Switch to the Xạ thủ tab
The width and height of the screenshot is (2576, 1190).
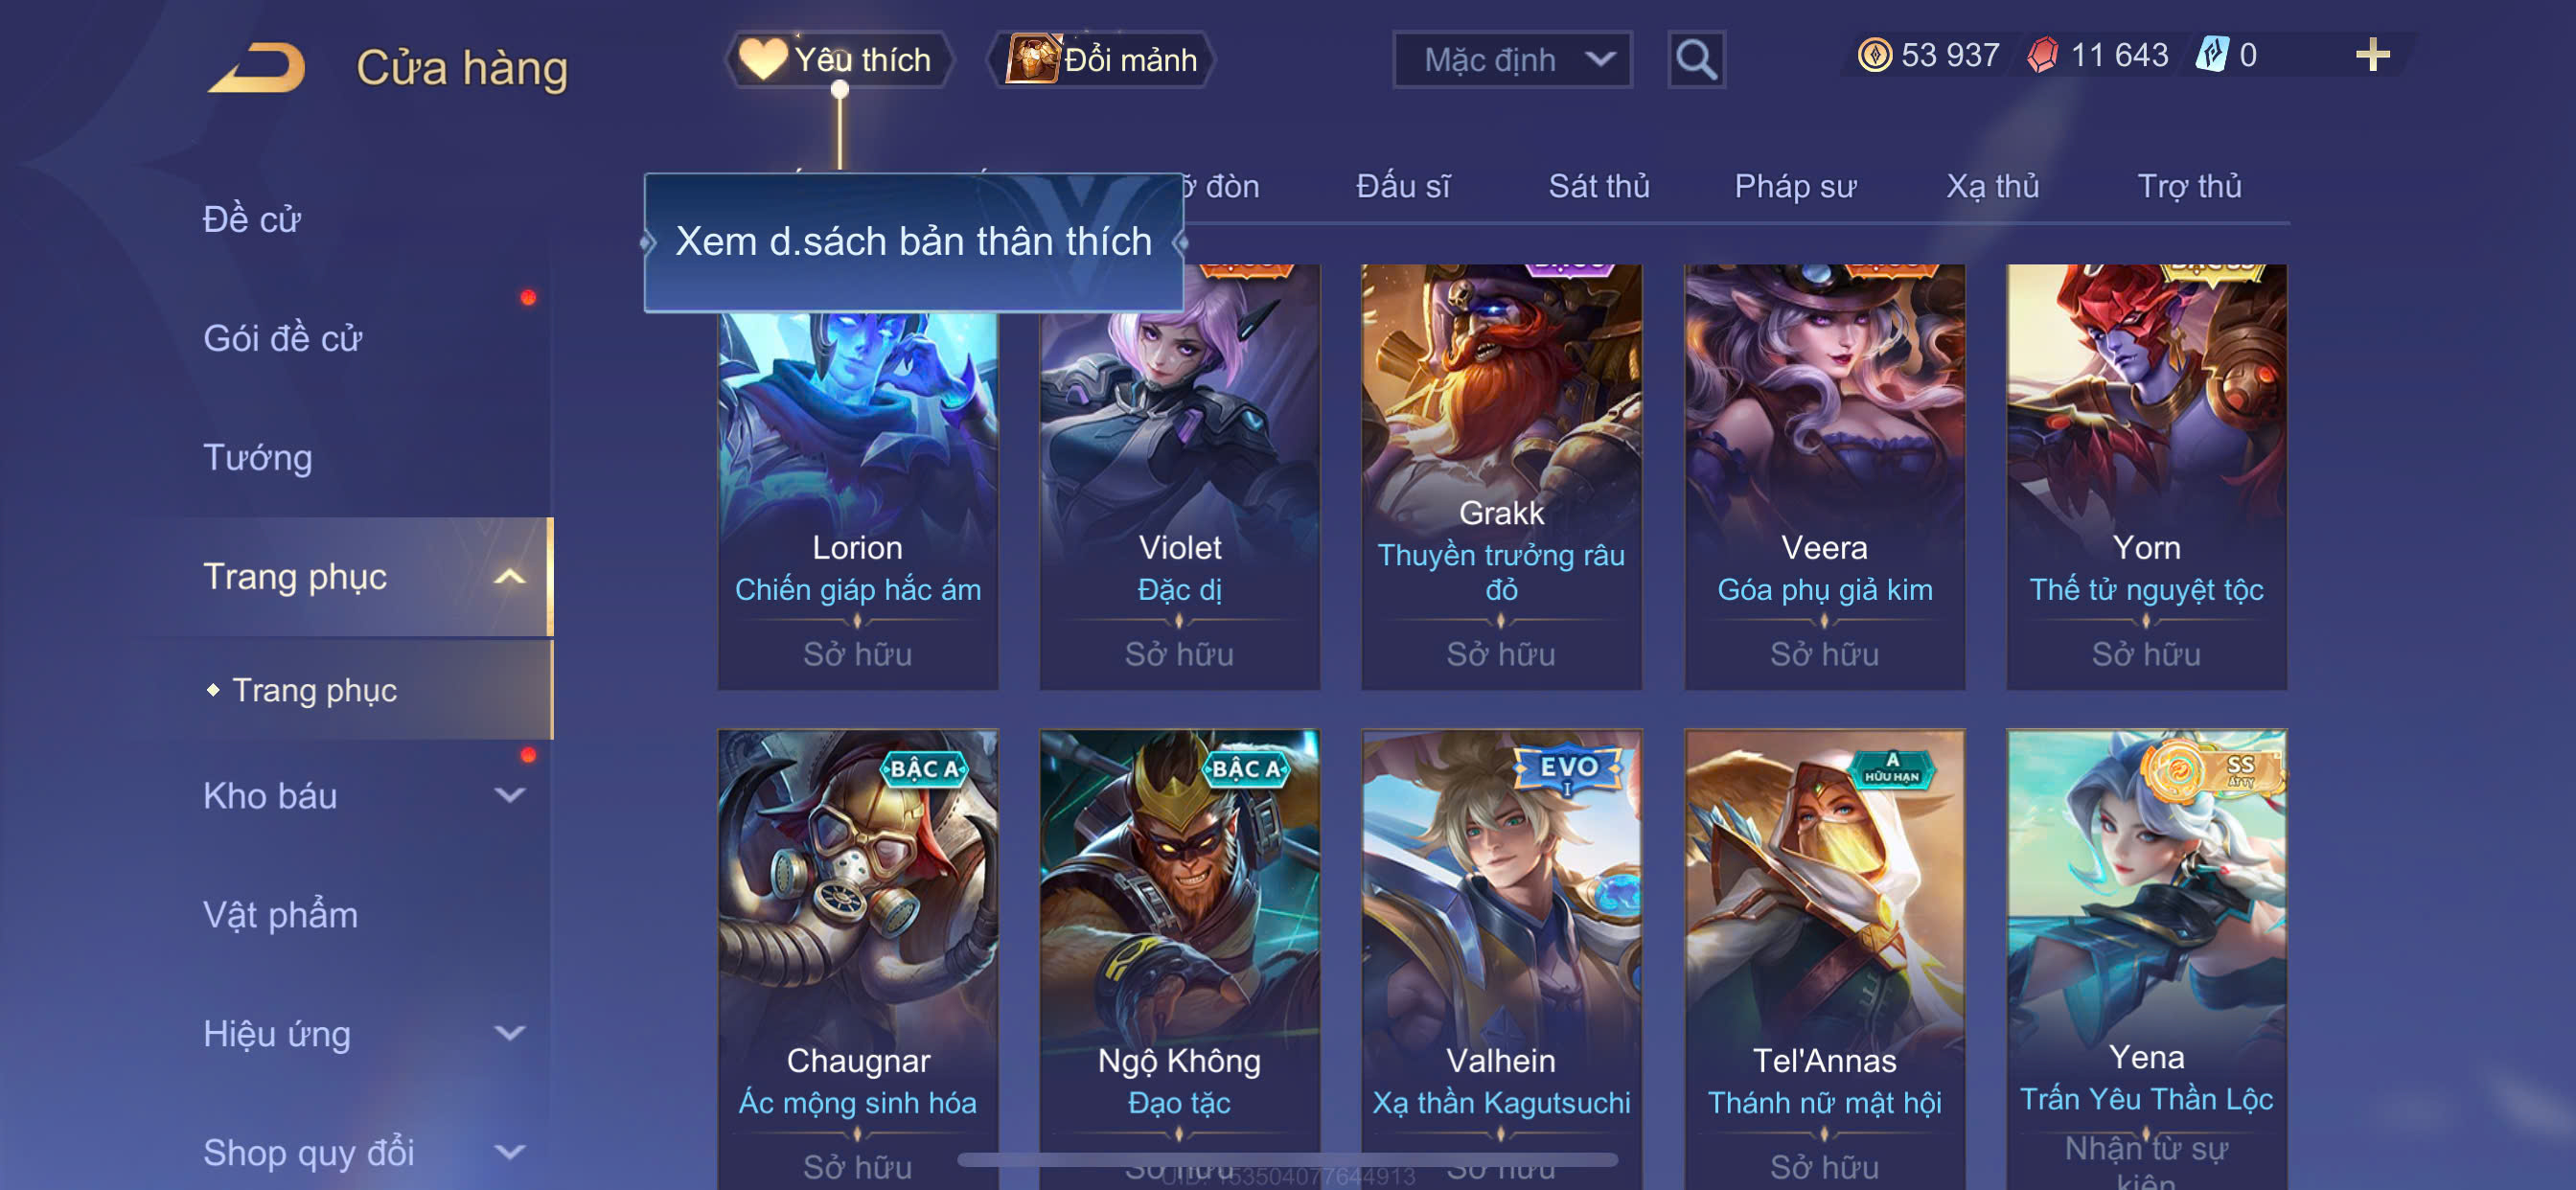click(x=1991, y=187)
